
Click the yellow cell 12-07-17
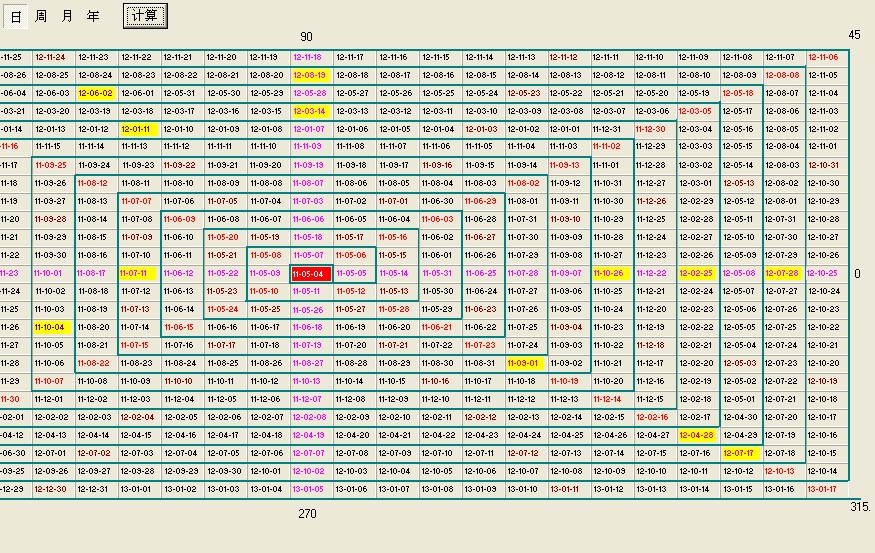click(738, 453)
